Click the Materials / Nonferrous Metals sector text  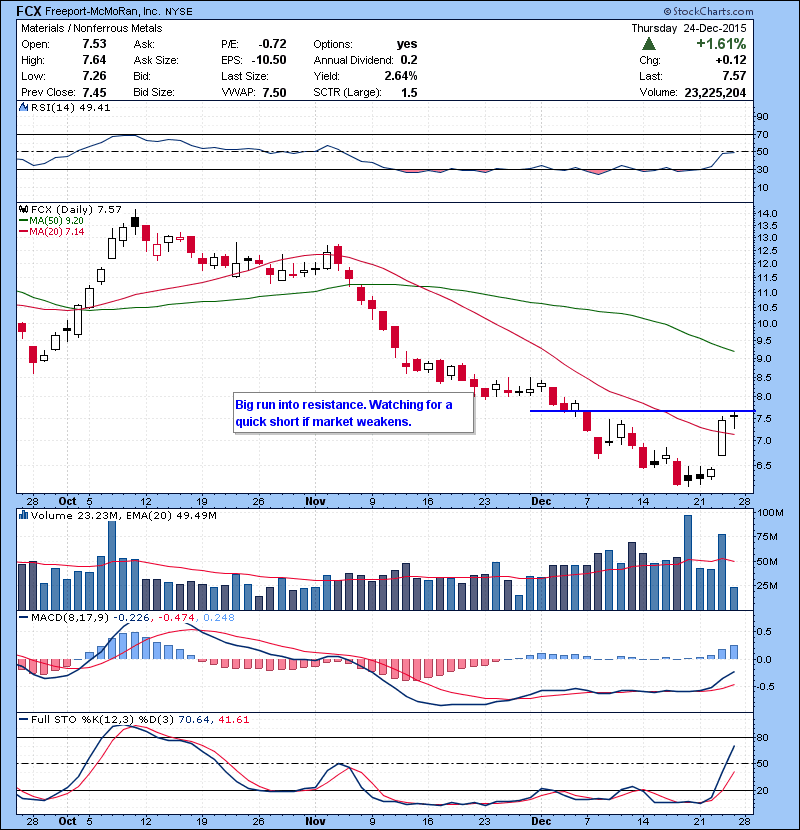[x=92, y=28]
